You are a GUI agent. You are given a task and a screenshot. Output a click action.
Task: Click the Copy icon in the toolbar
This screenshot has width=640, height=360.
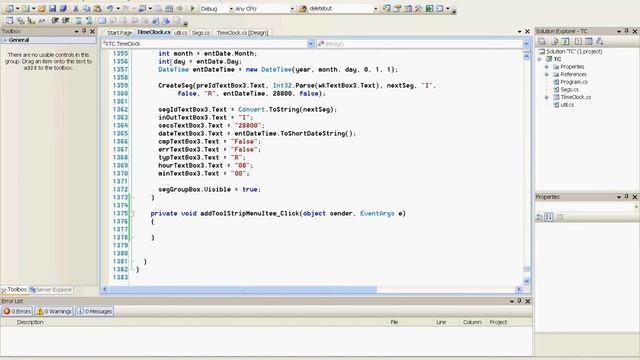[87, 8]
